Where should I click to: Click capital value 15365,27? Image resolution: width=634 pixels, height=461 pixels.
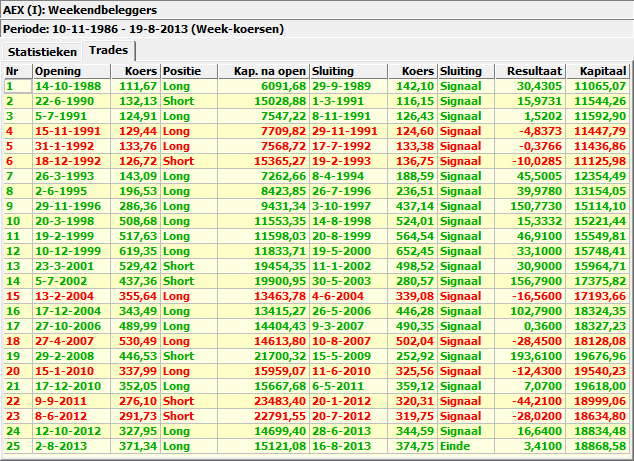[x=280, y=161]
